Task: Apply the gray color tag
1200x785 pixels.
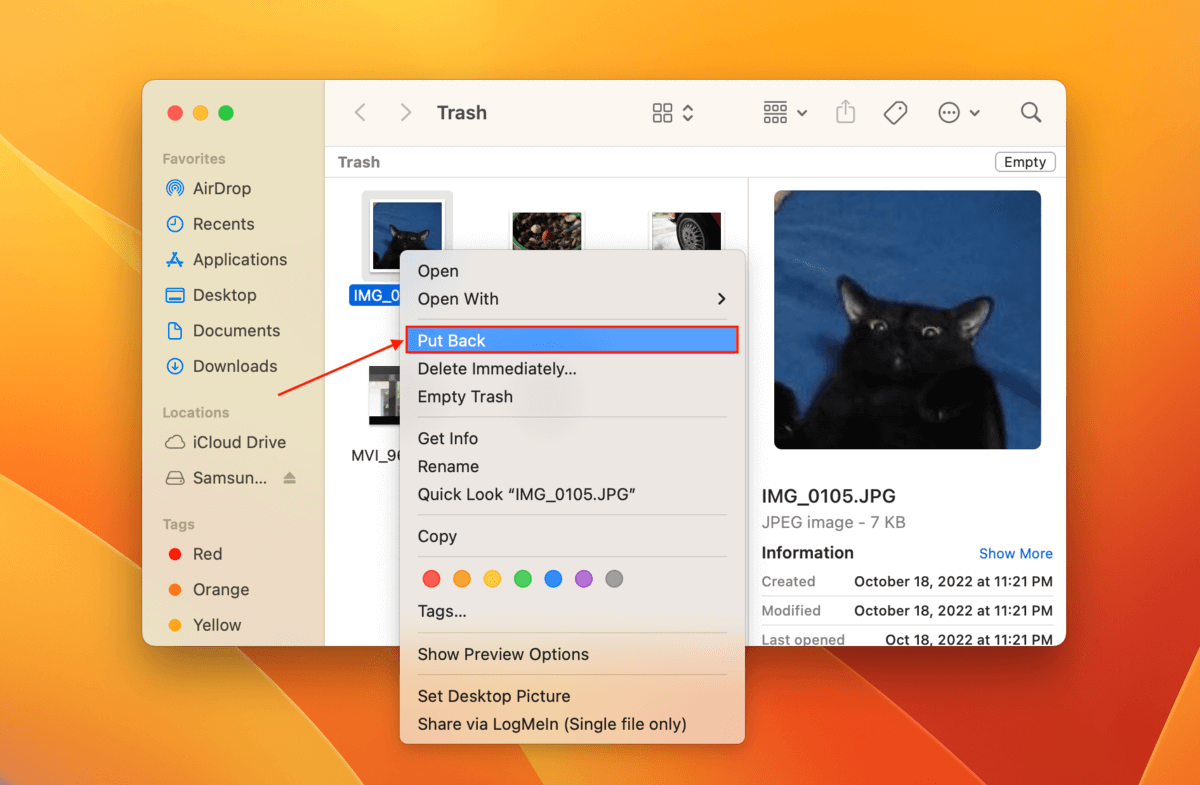Action: 614,579
